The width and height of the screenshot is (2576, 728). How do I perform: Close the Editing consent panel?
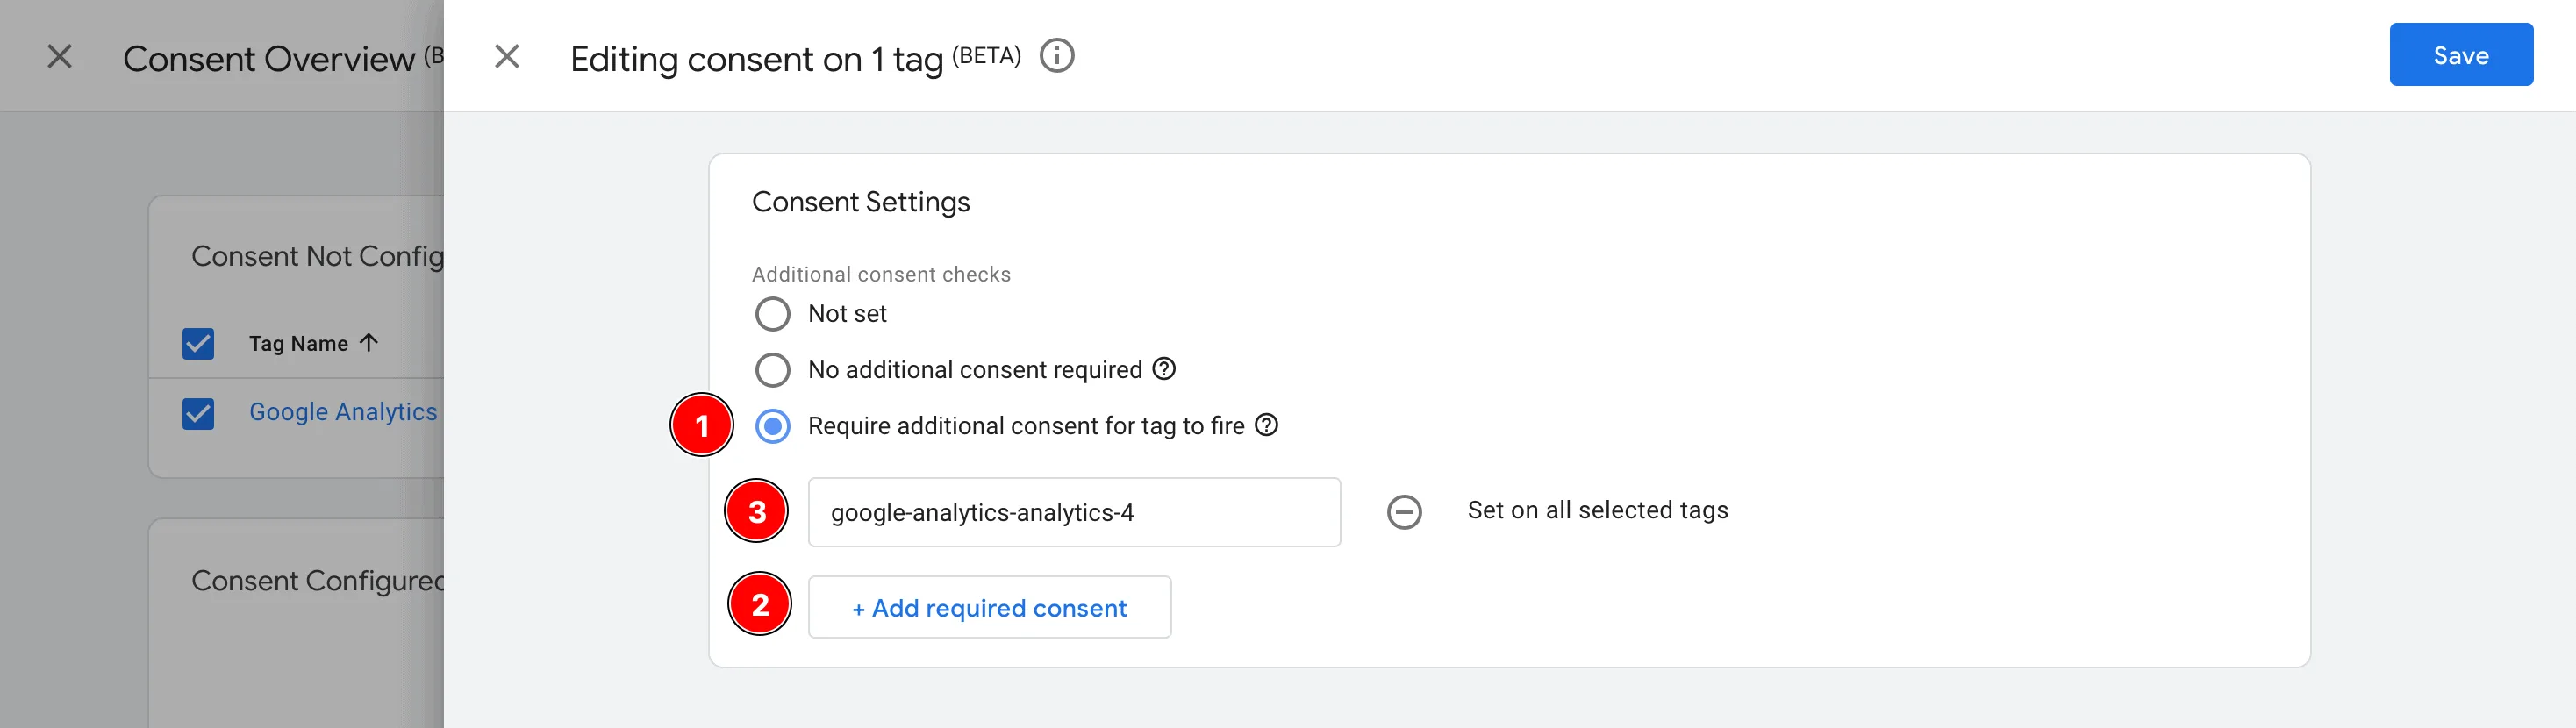click(507, 57)
